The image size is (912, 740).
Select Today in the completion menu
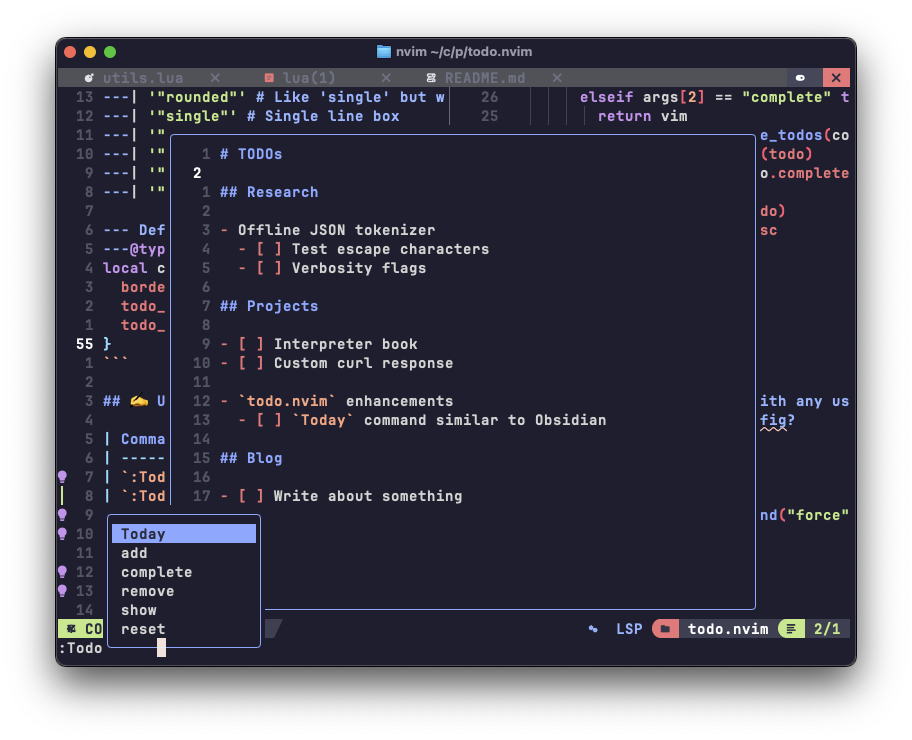184,533
